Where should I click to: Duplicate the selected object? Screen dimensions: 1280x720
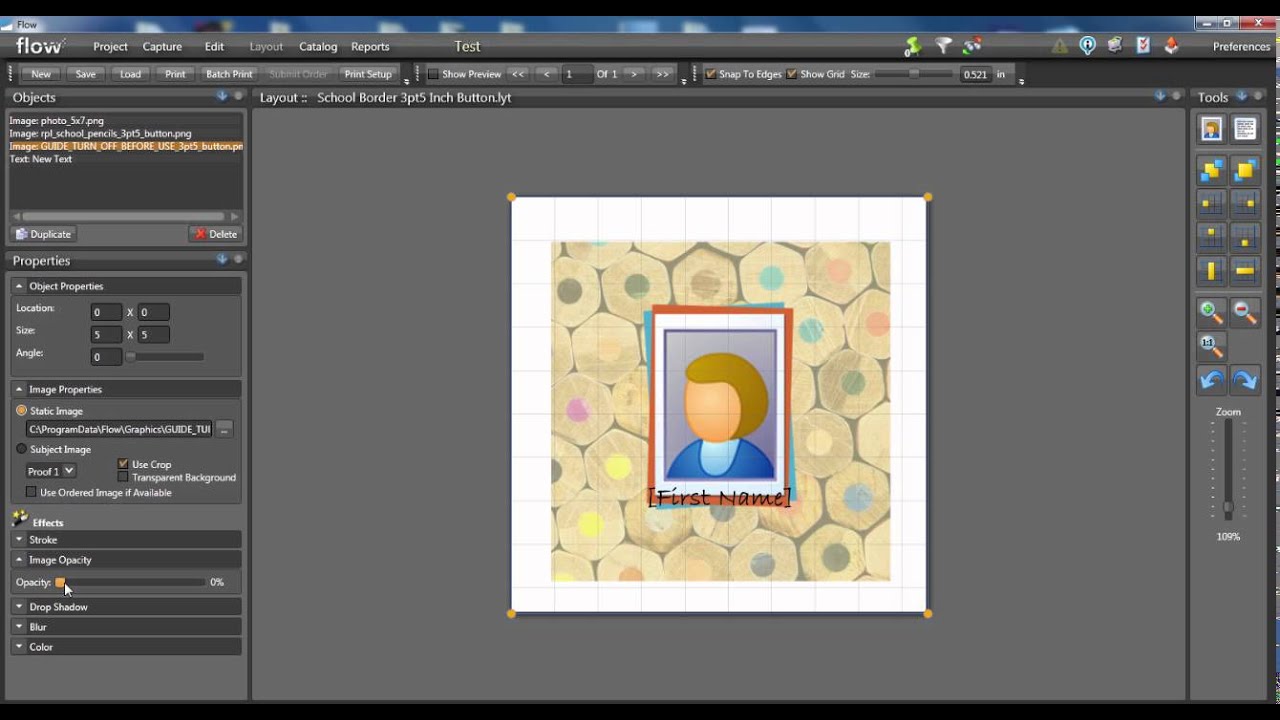(44, 234)
